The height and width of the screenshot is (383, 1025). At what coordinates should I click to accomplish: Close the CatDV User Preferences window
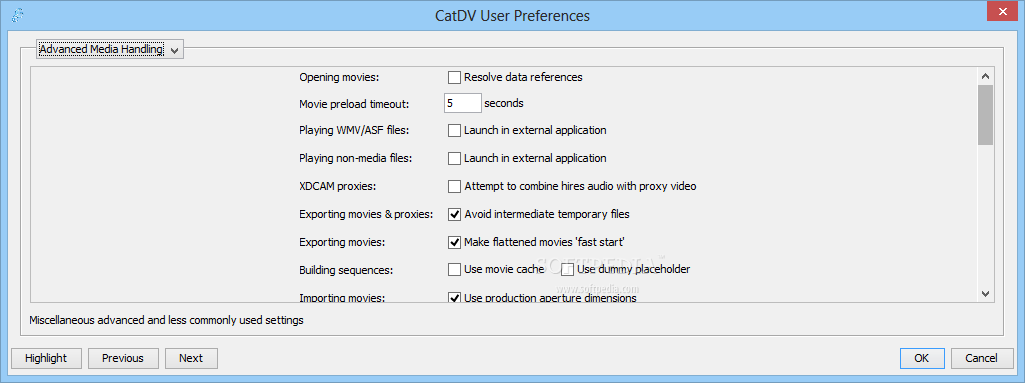(x=1000, y=12)
